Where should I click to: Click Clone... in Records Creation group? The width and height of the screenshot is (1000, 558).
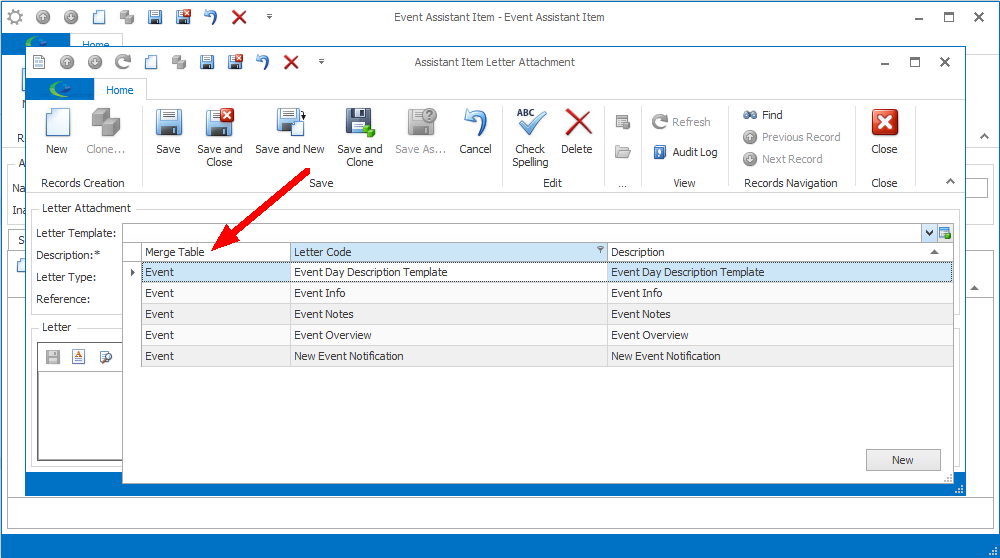pyautogui.click(x=106, y=131)
